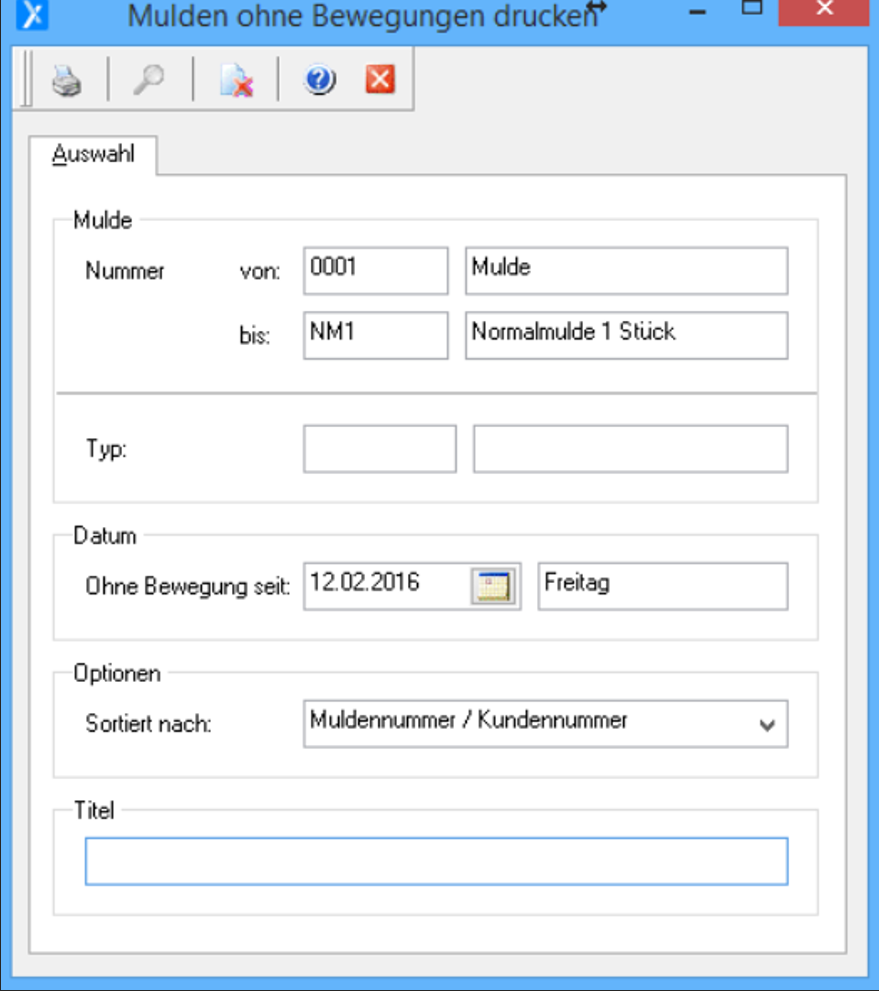Click the date field showing 12.02.2016

(386, 586)
